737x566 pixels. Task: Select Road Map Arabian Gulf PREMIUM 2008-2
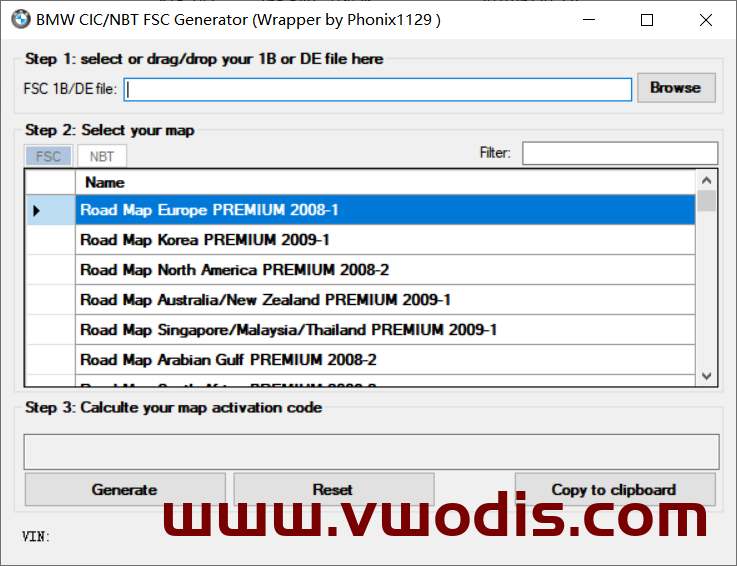pos(385,360)
